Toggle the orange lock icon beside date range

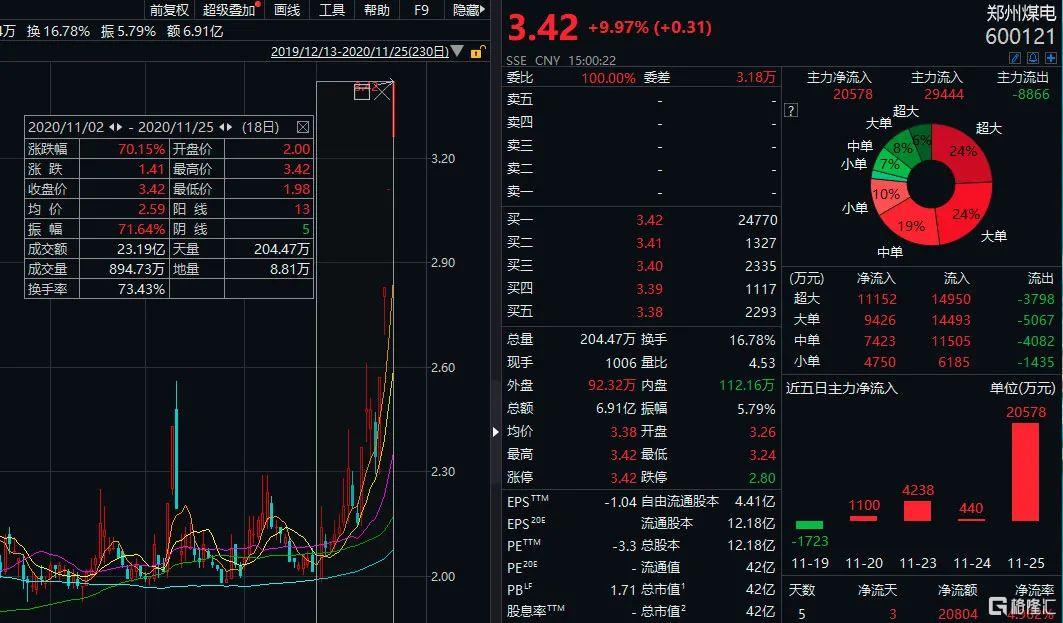(x=477, y=52)
